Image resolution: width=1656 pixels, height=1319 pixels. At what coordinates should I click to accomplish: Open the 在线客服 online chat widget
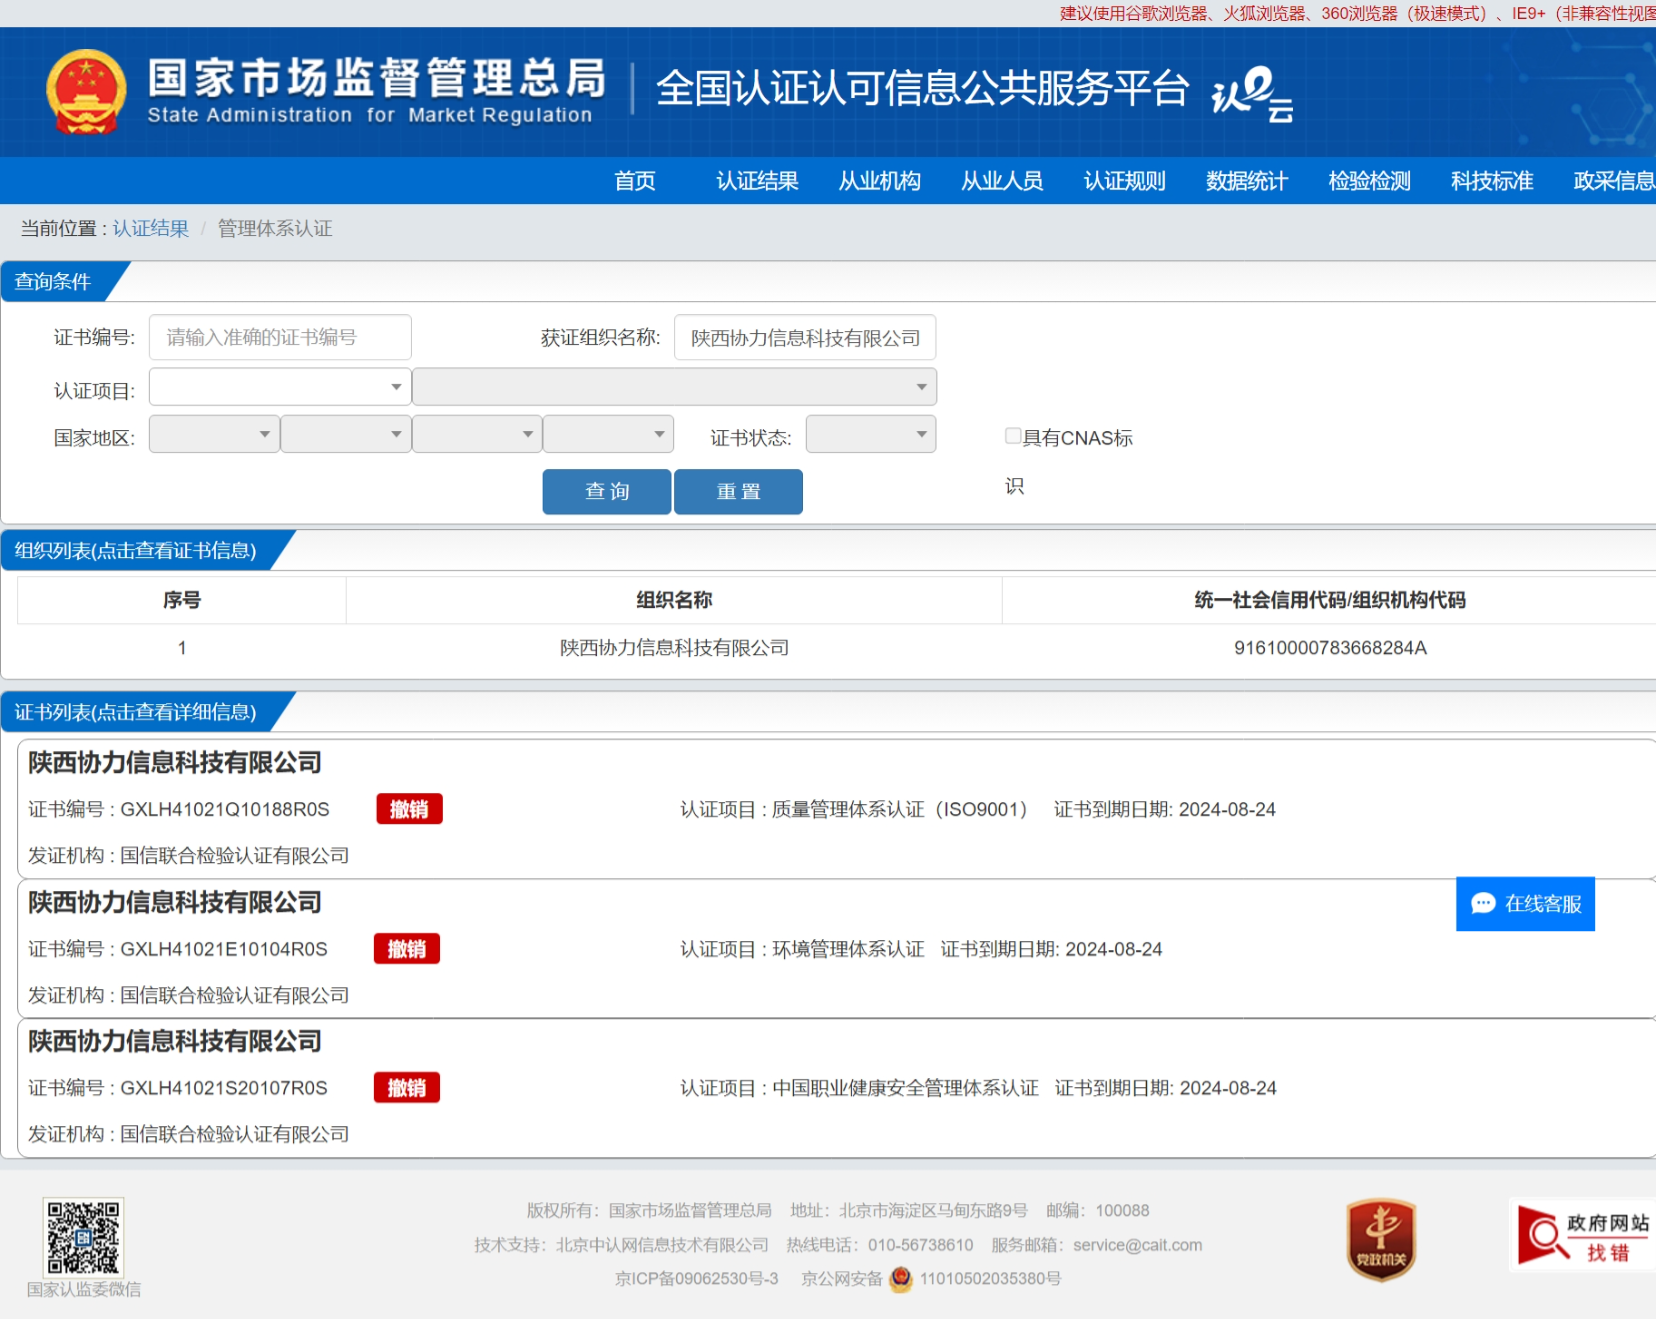click(1525, 904)
